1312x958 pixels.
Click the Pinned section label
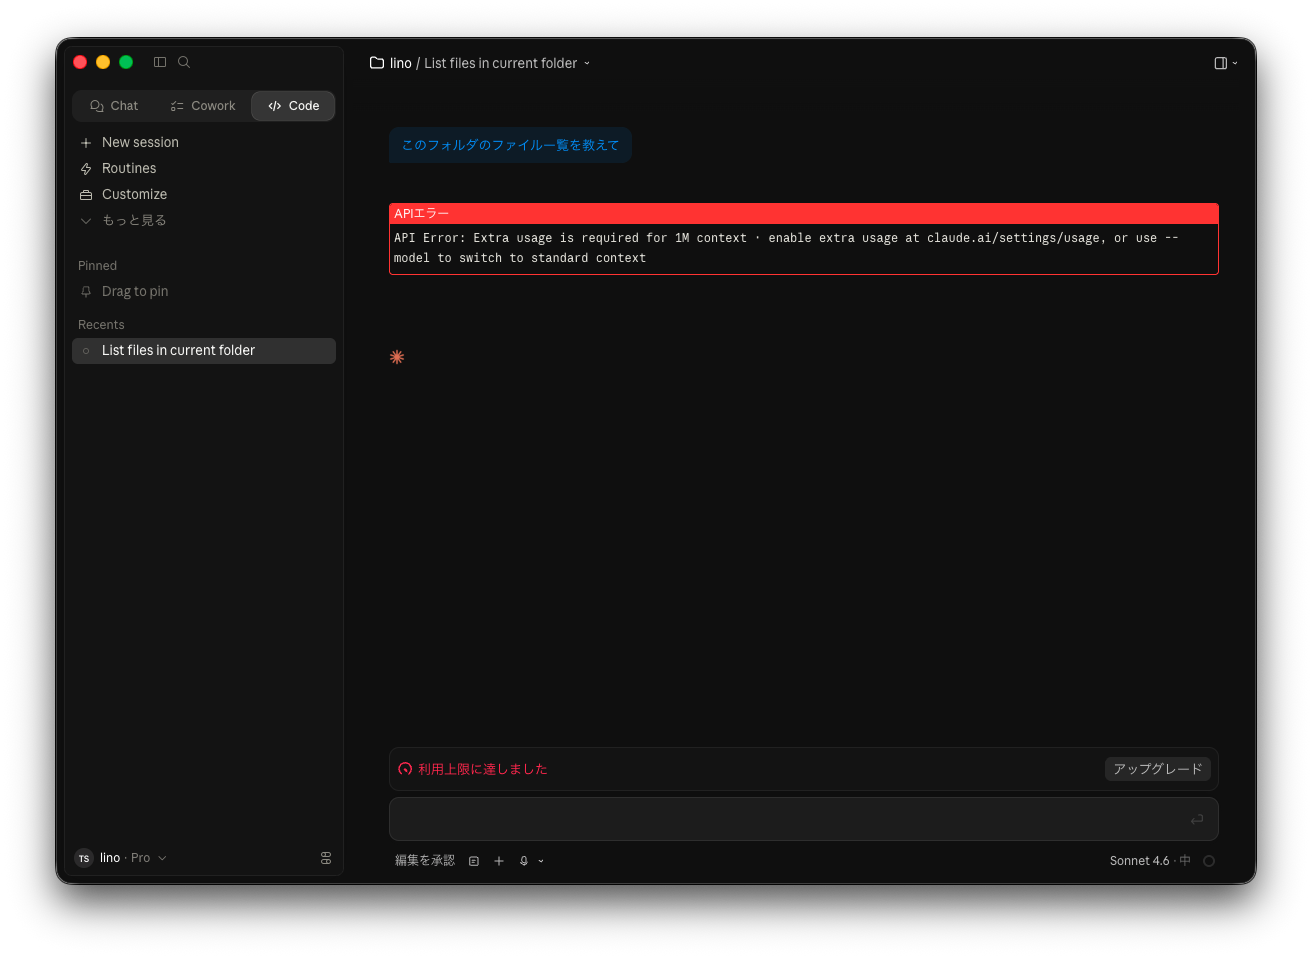click(x=97, y=266)
